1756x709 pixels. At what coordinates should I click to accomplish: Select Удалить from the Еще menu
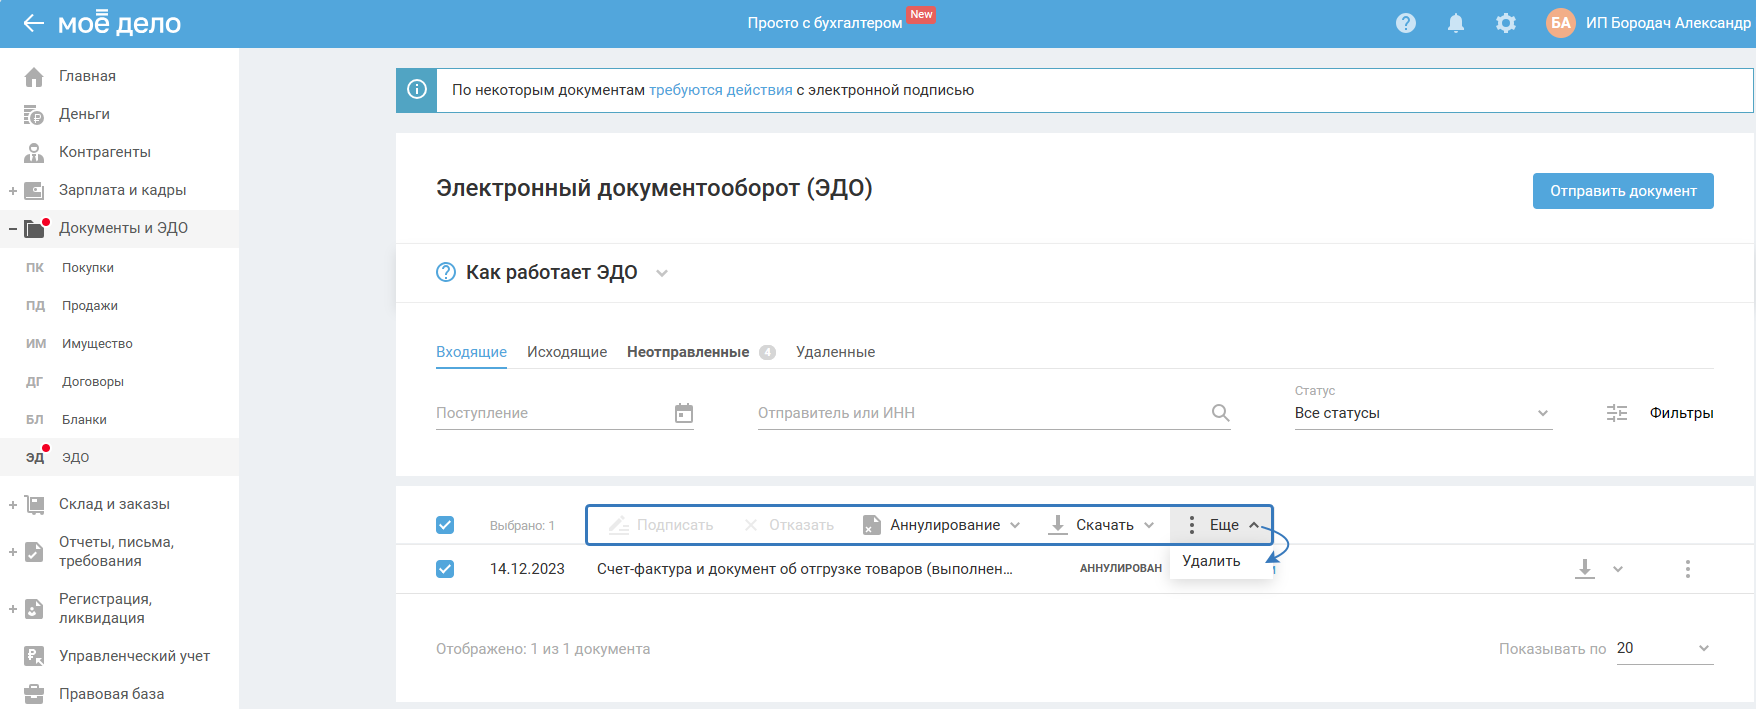tap(1211, 561)
